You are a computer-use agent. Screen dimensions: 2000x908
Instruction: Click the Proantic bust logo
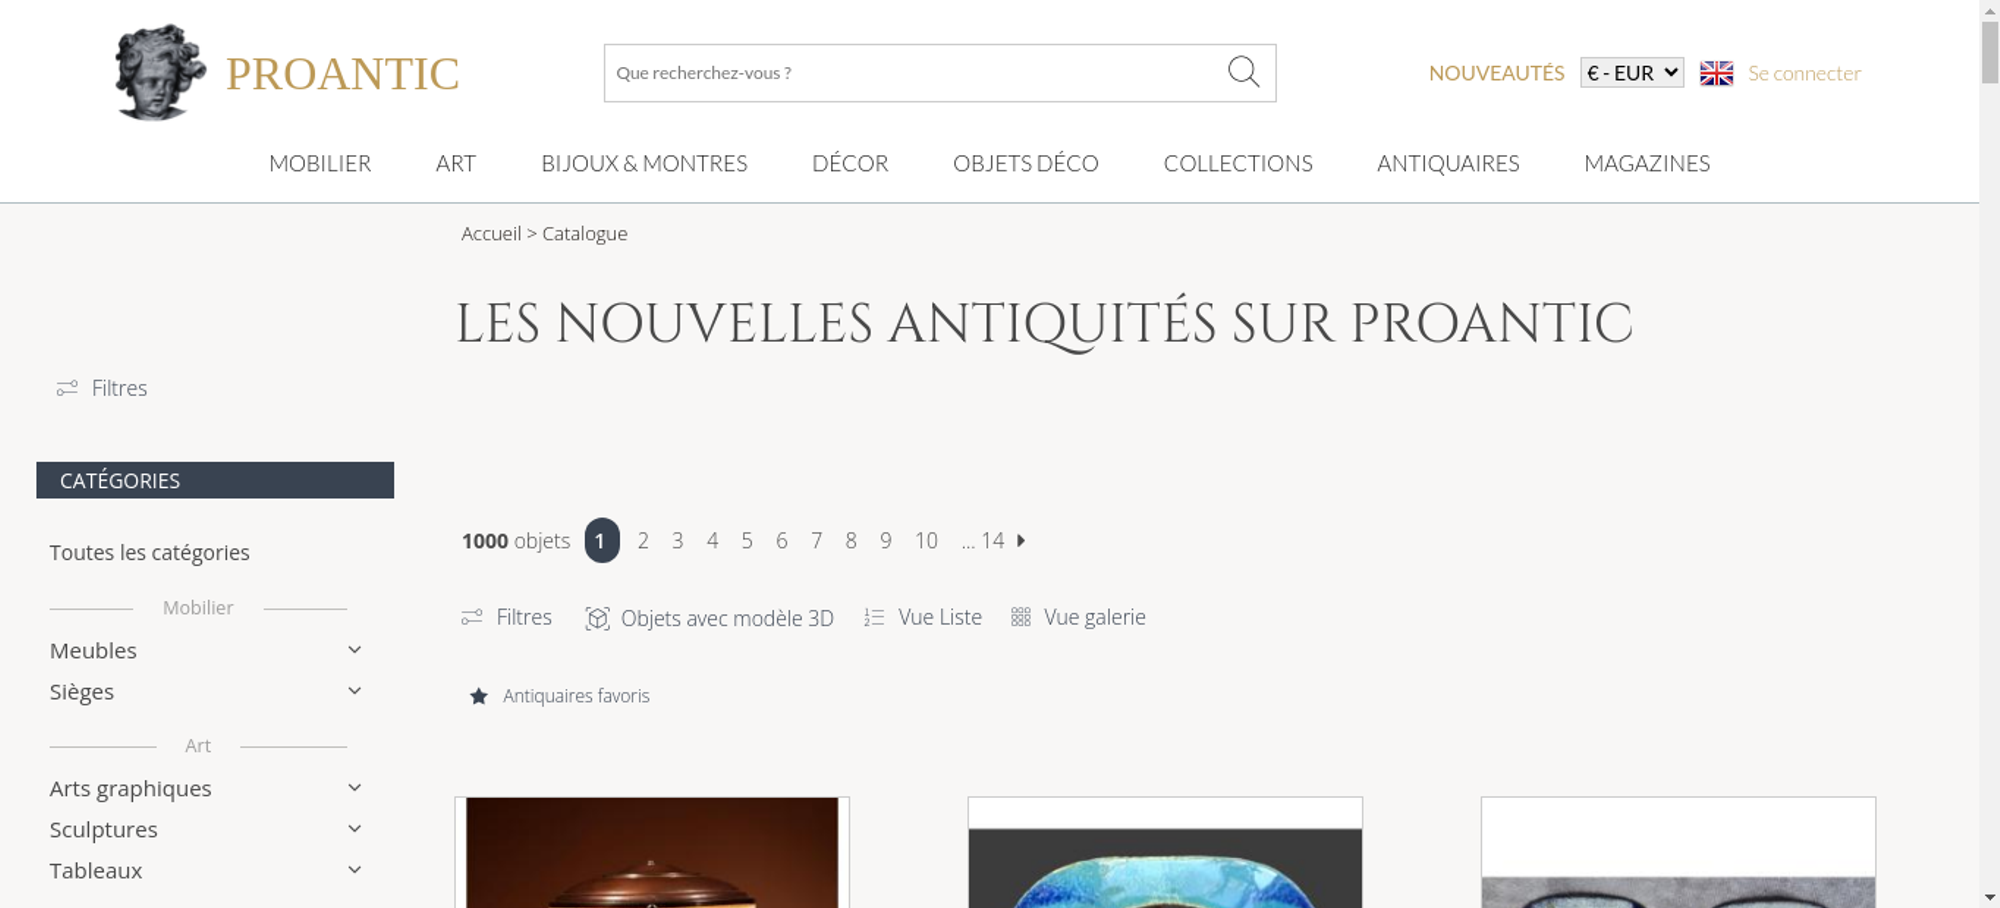[160, 73]
